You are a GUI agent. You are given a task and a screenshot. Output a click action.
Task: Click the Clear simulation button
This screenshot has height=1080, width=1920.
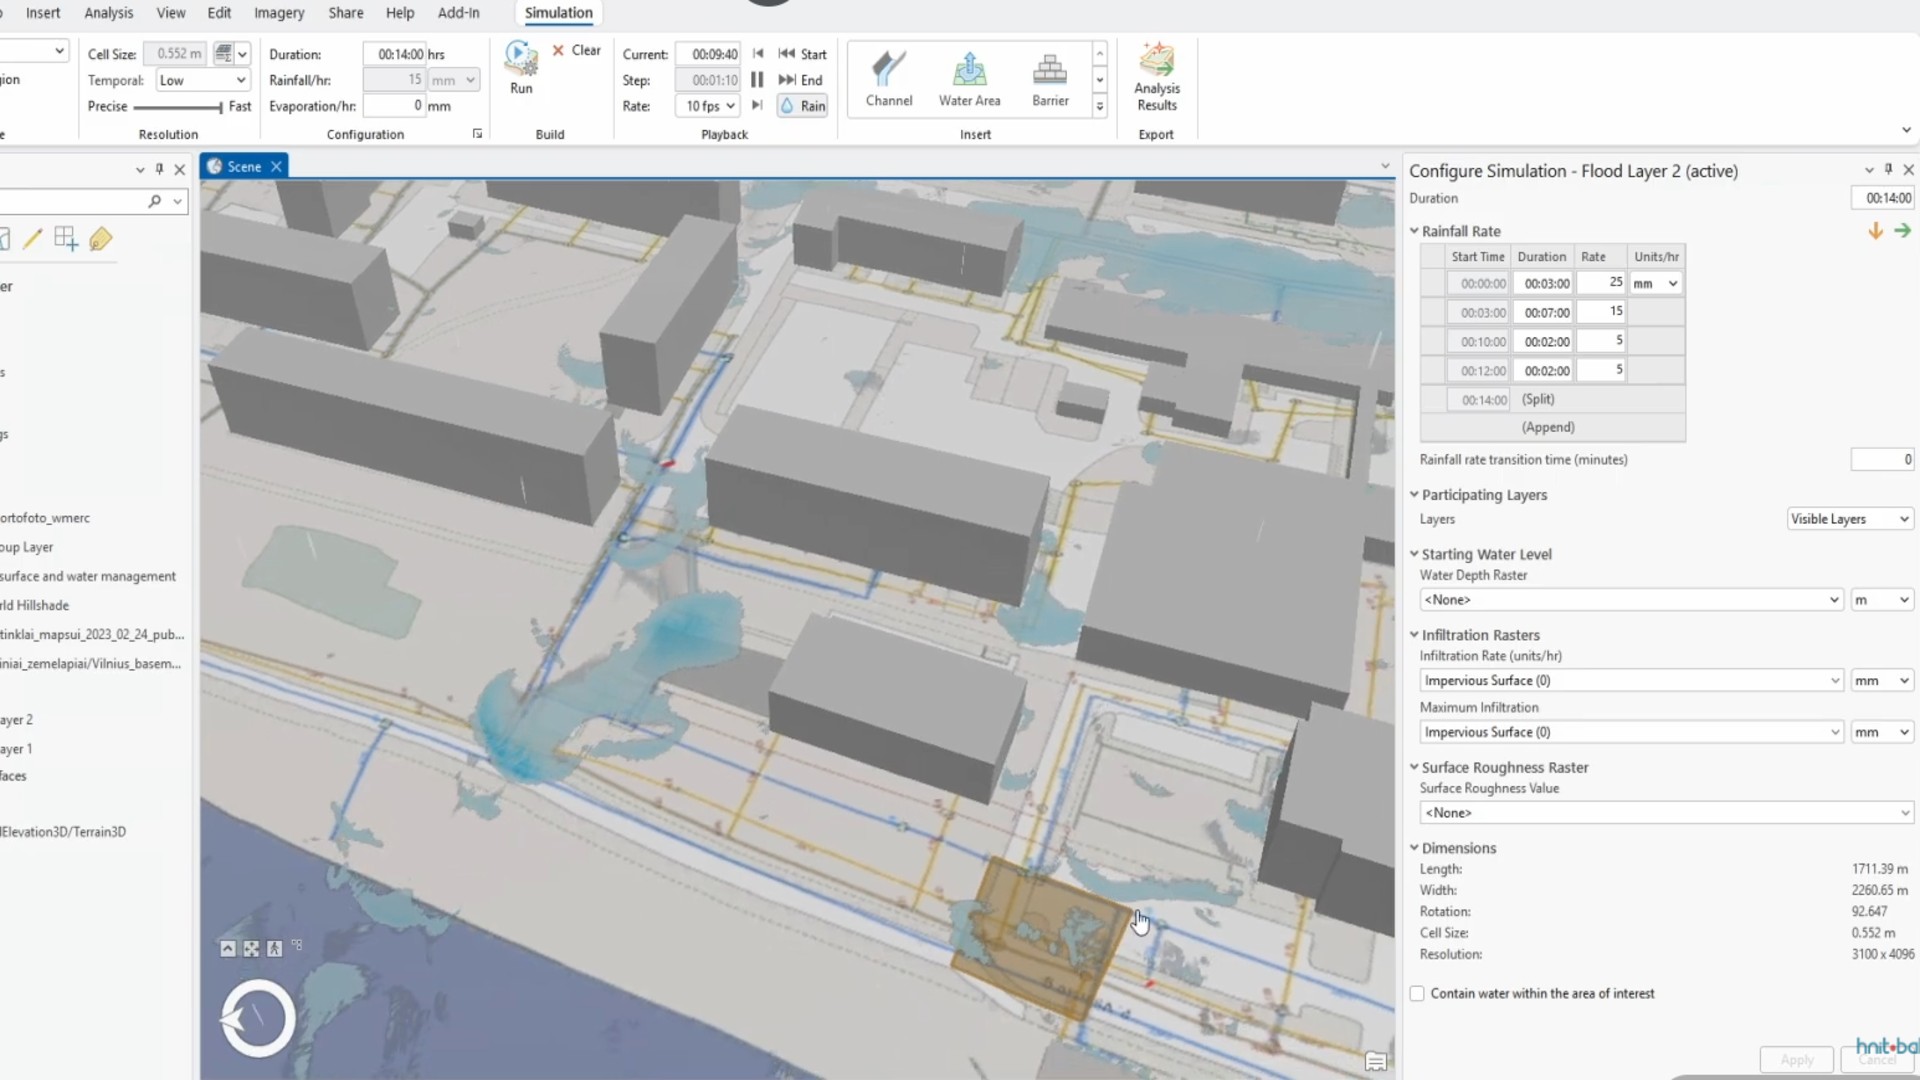577,50
